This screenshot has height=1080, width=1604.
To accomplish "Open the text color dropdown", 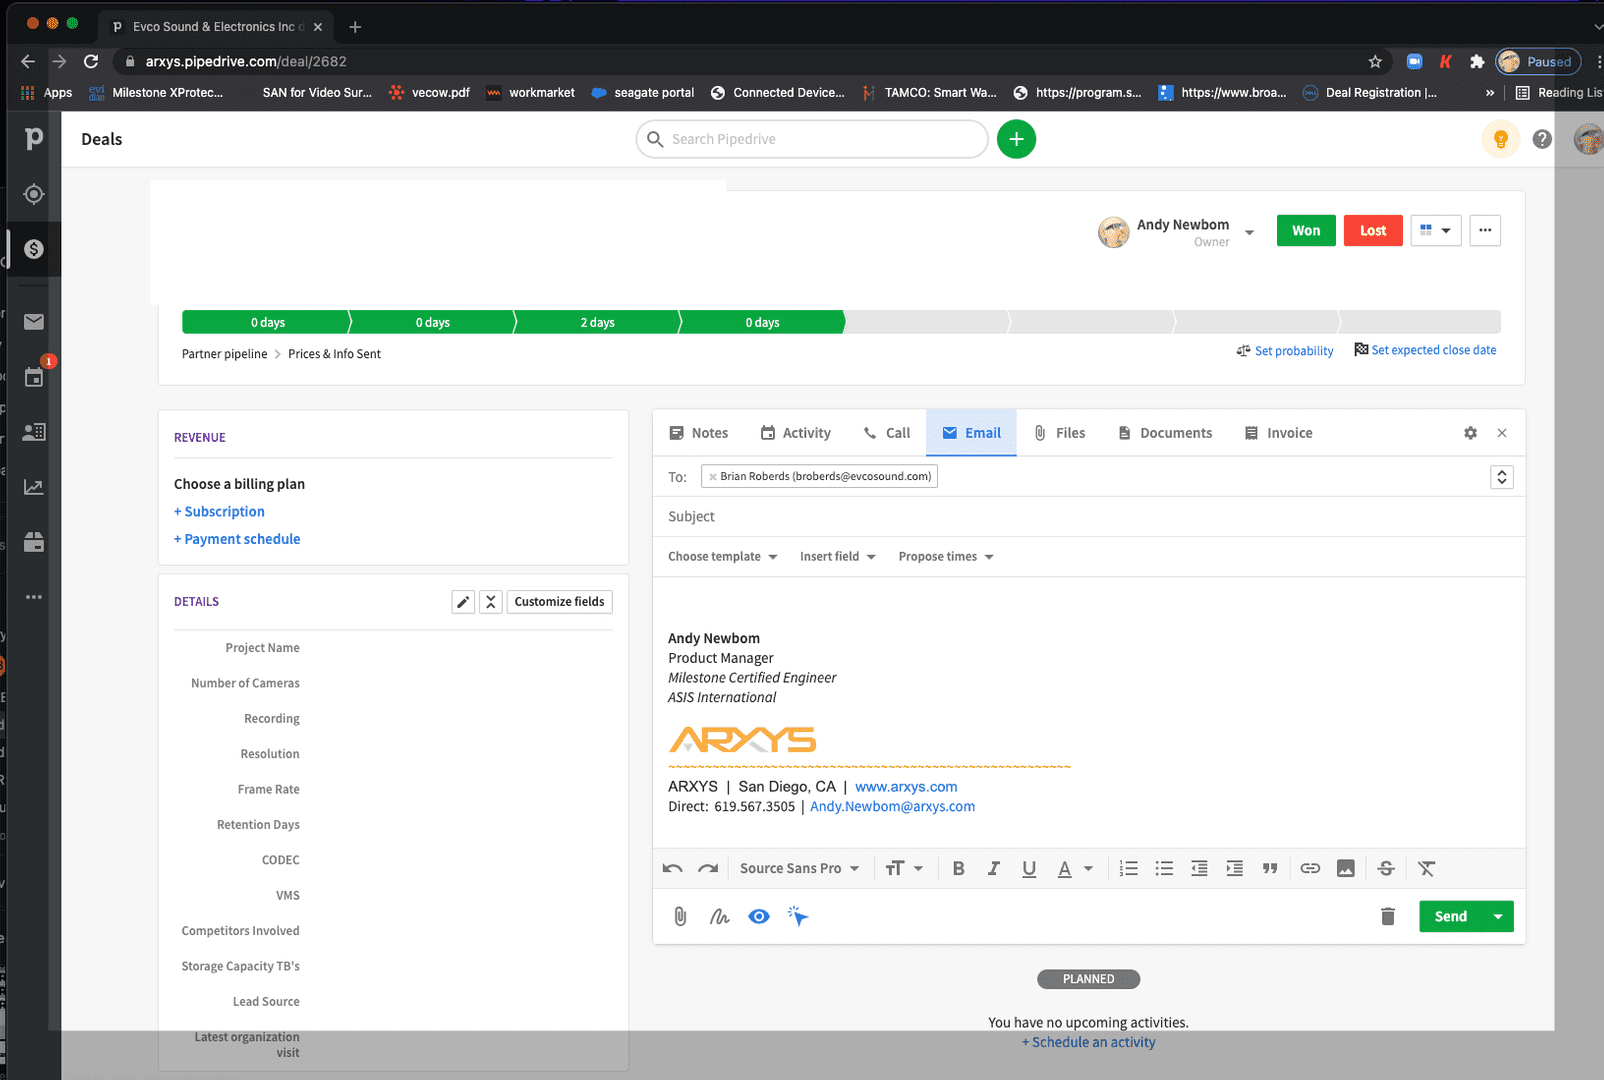I will [x=1075, y=868].
